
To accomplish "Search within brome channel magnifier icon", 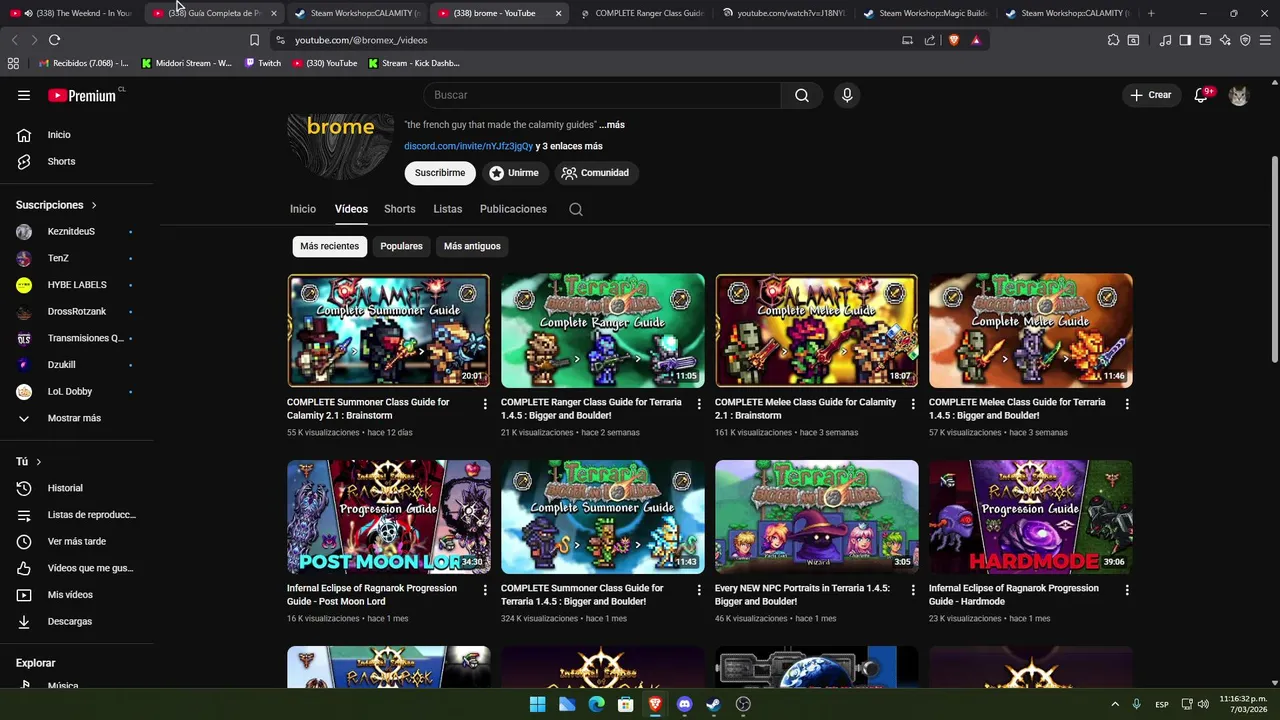I will pyautogui.click(x=575, y=209).
